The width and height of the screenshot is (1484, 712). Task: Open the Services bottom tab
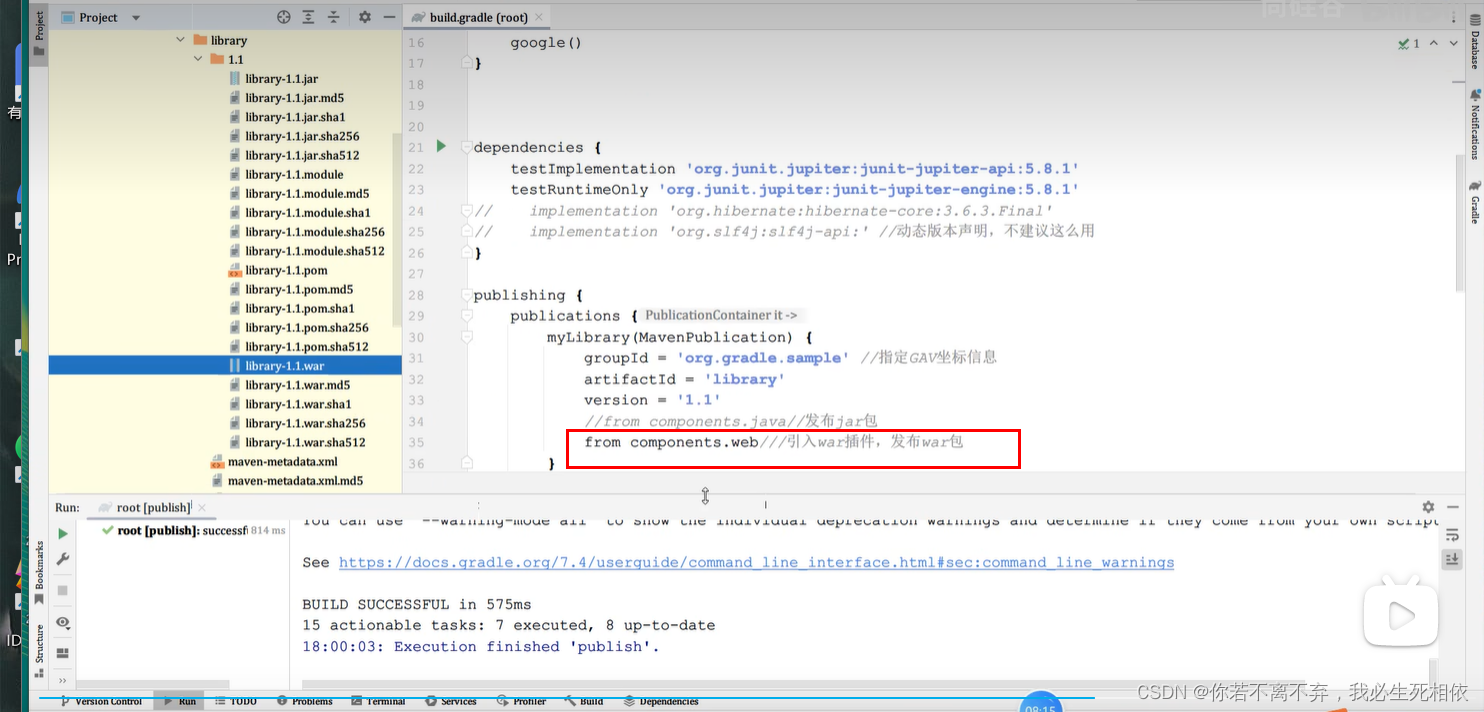point(452,702)
